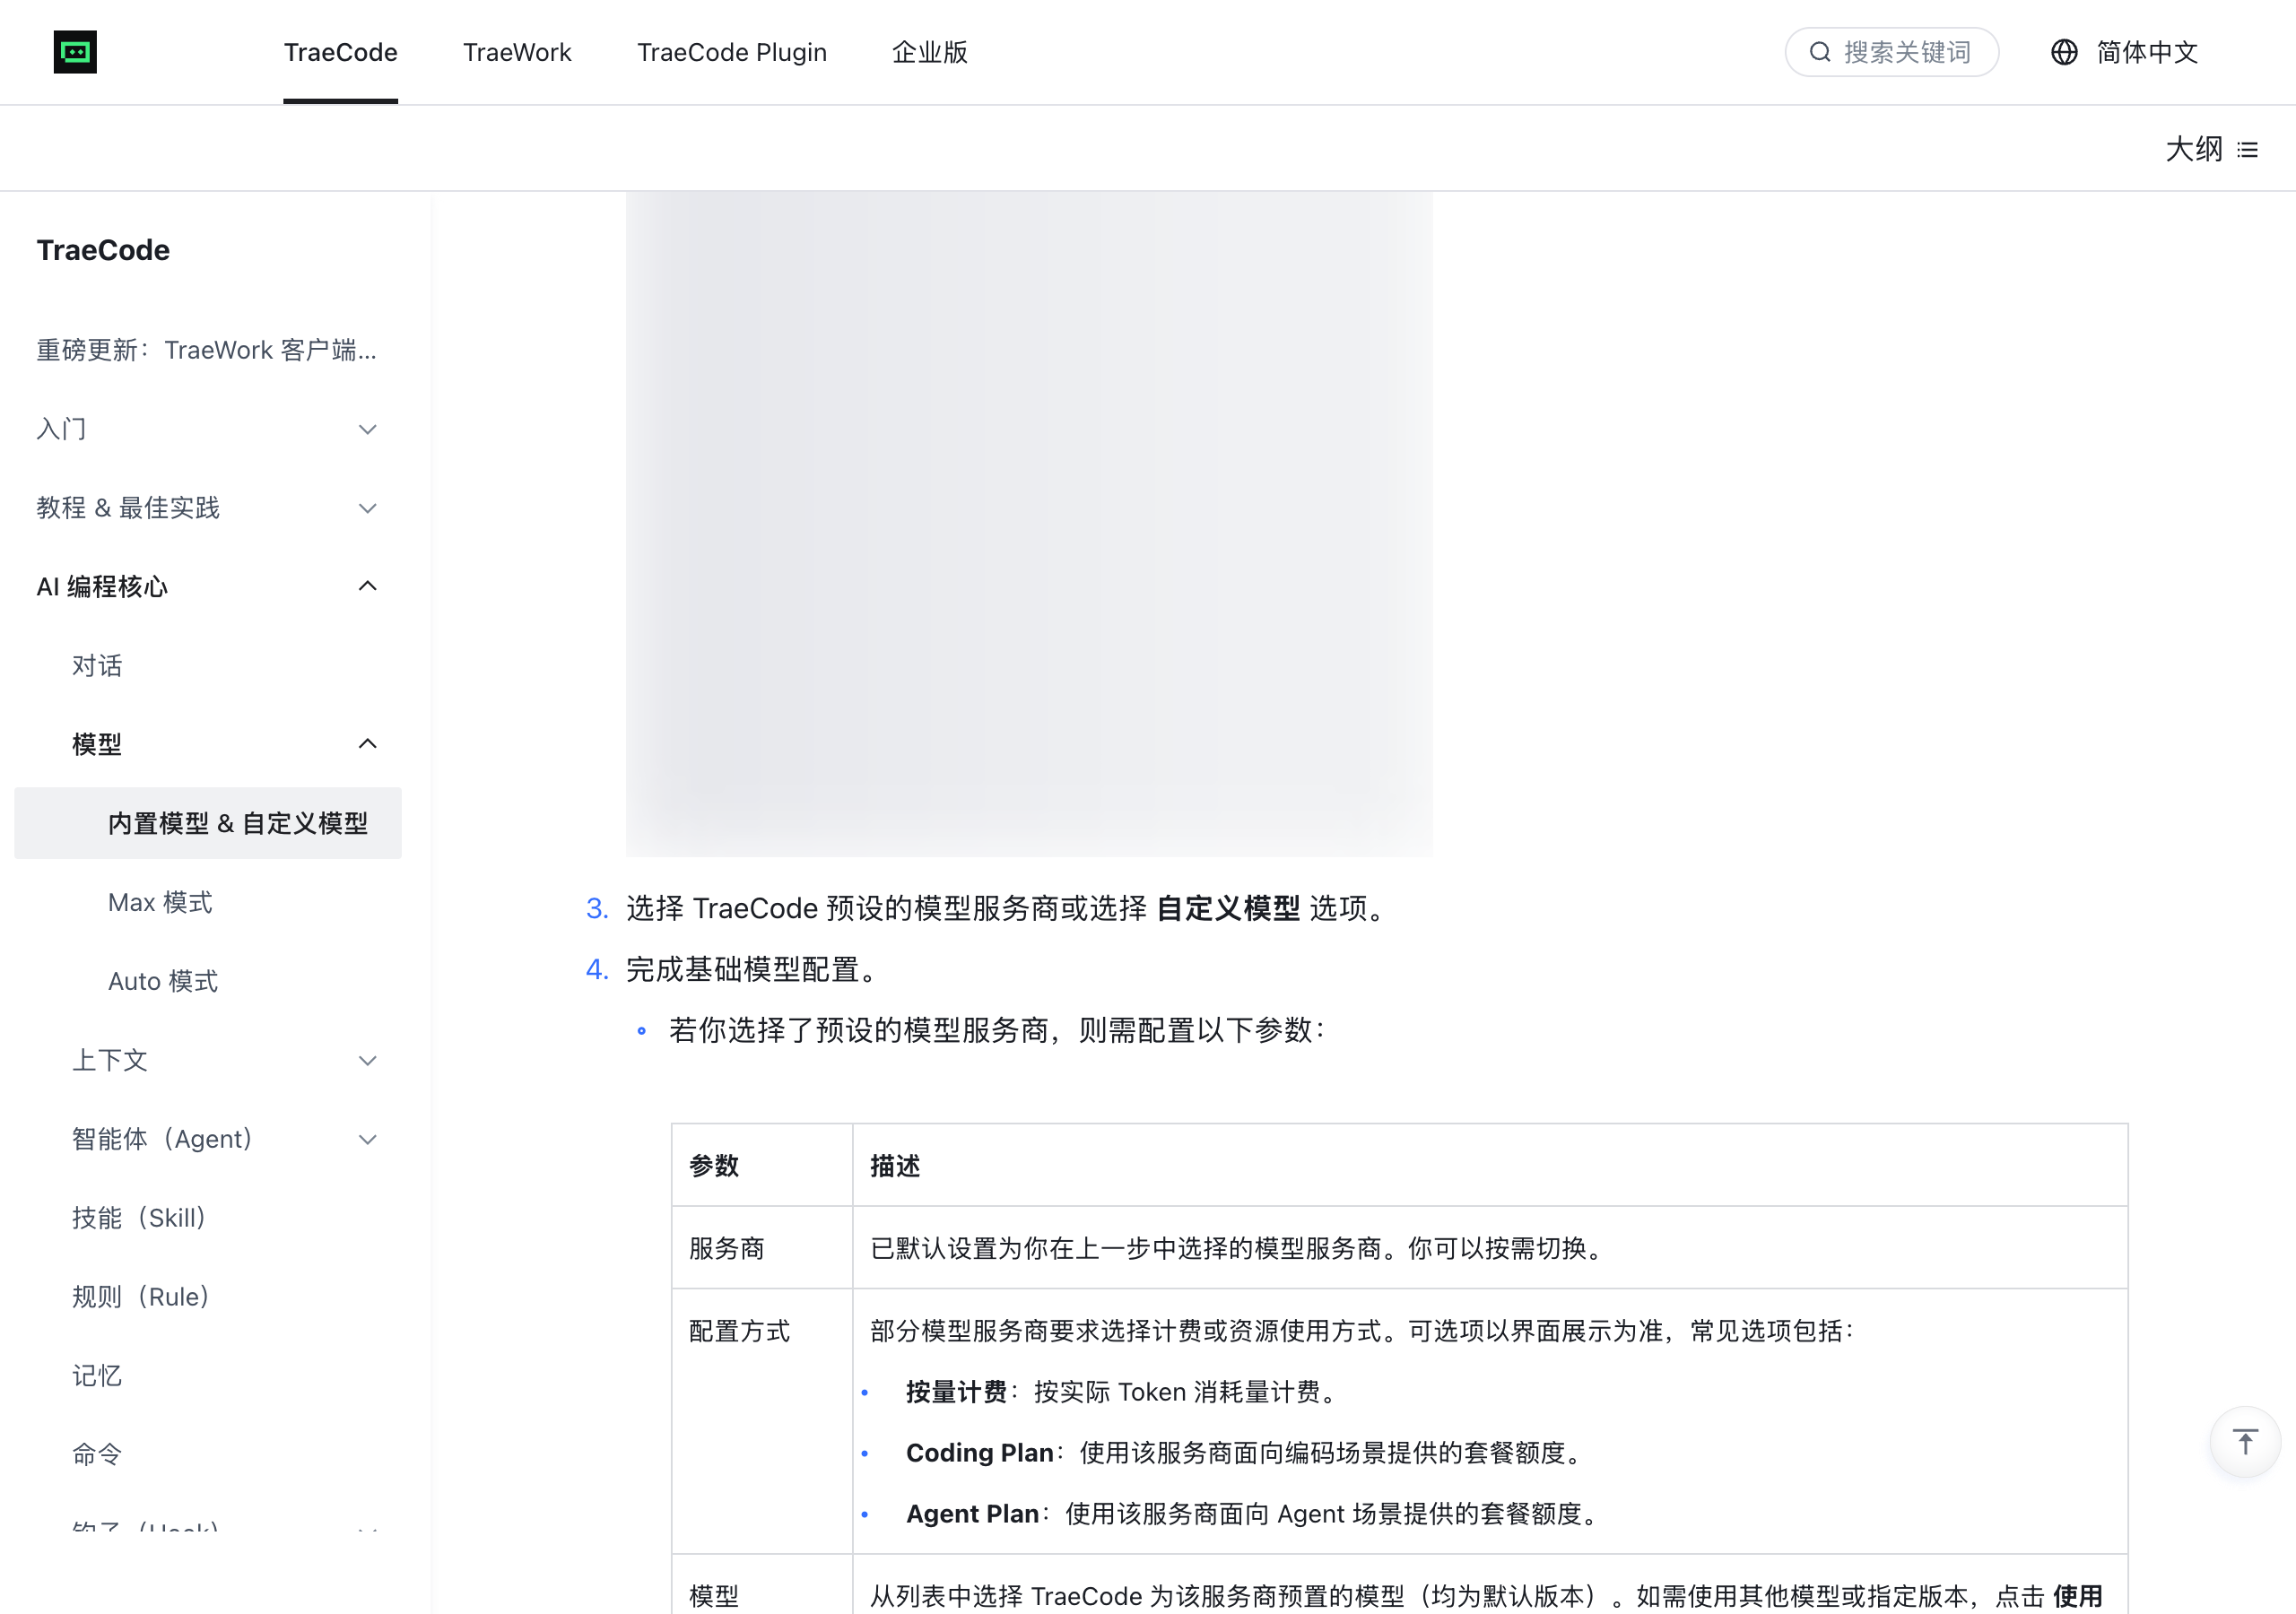Click the 按量计费 bullet text
The width and height of the screenshot is (2296, 1614).
[956, 1392]
